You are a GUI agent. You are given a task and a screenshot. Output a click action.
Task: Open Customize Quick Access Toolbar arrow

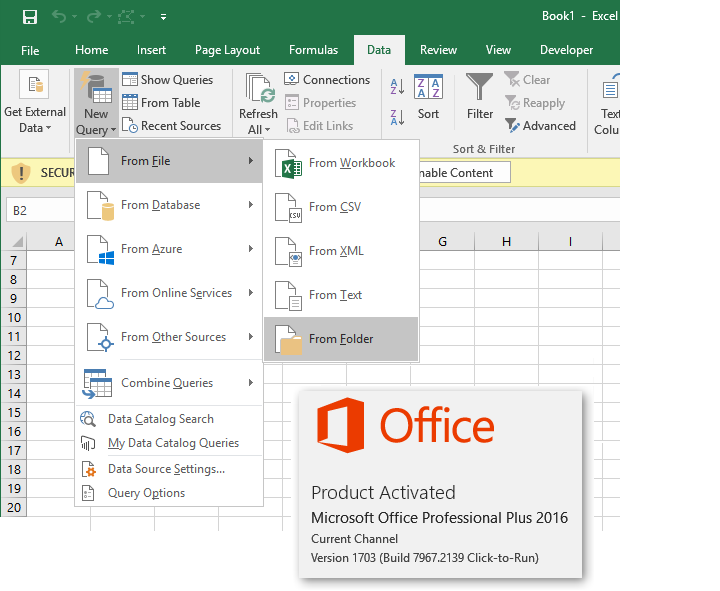click(x=163, y=17)
